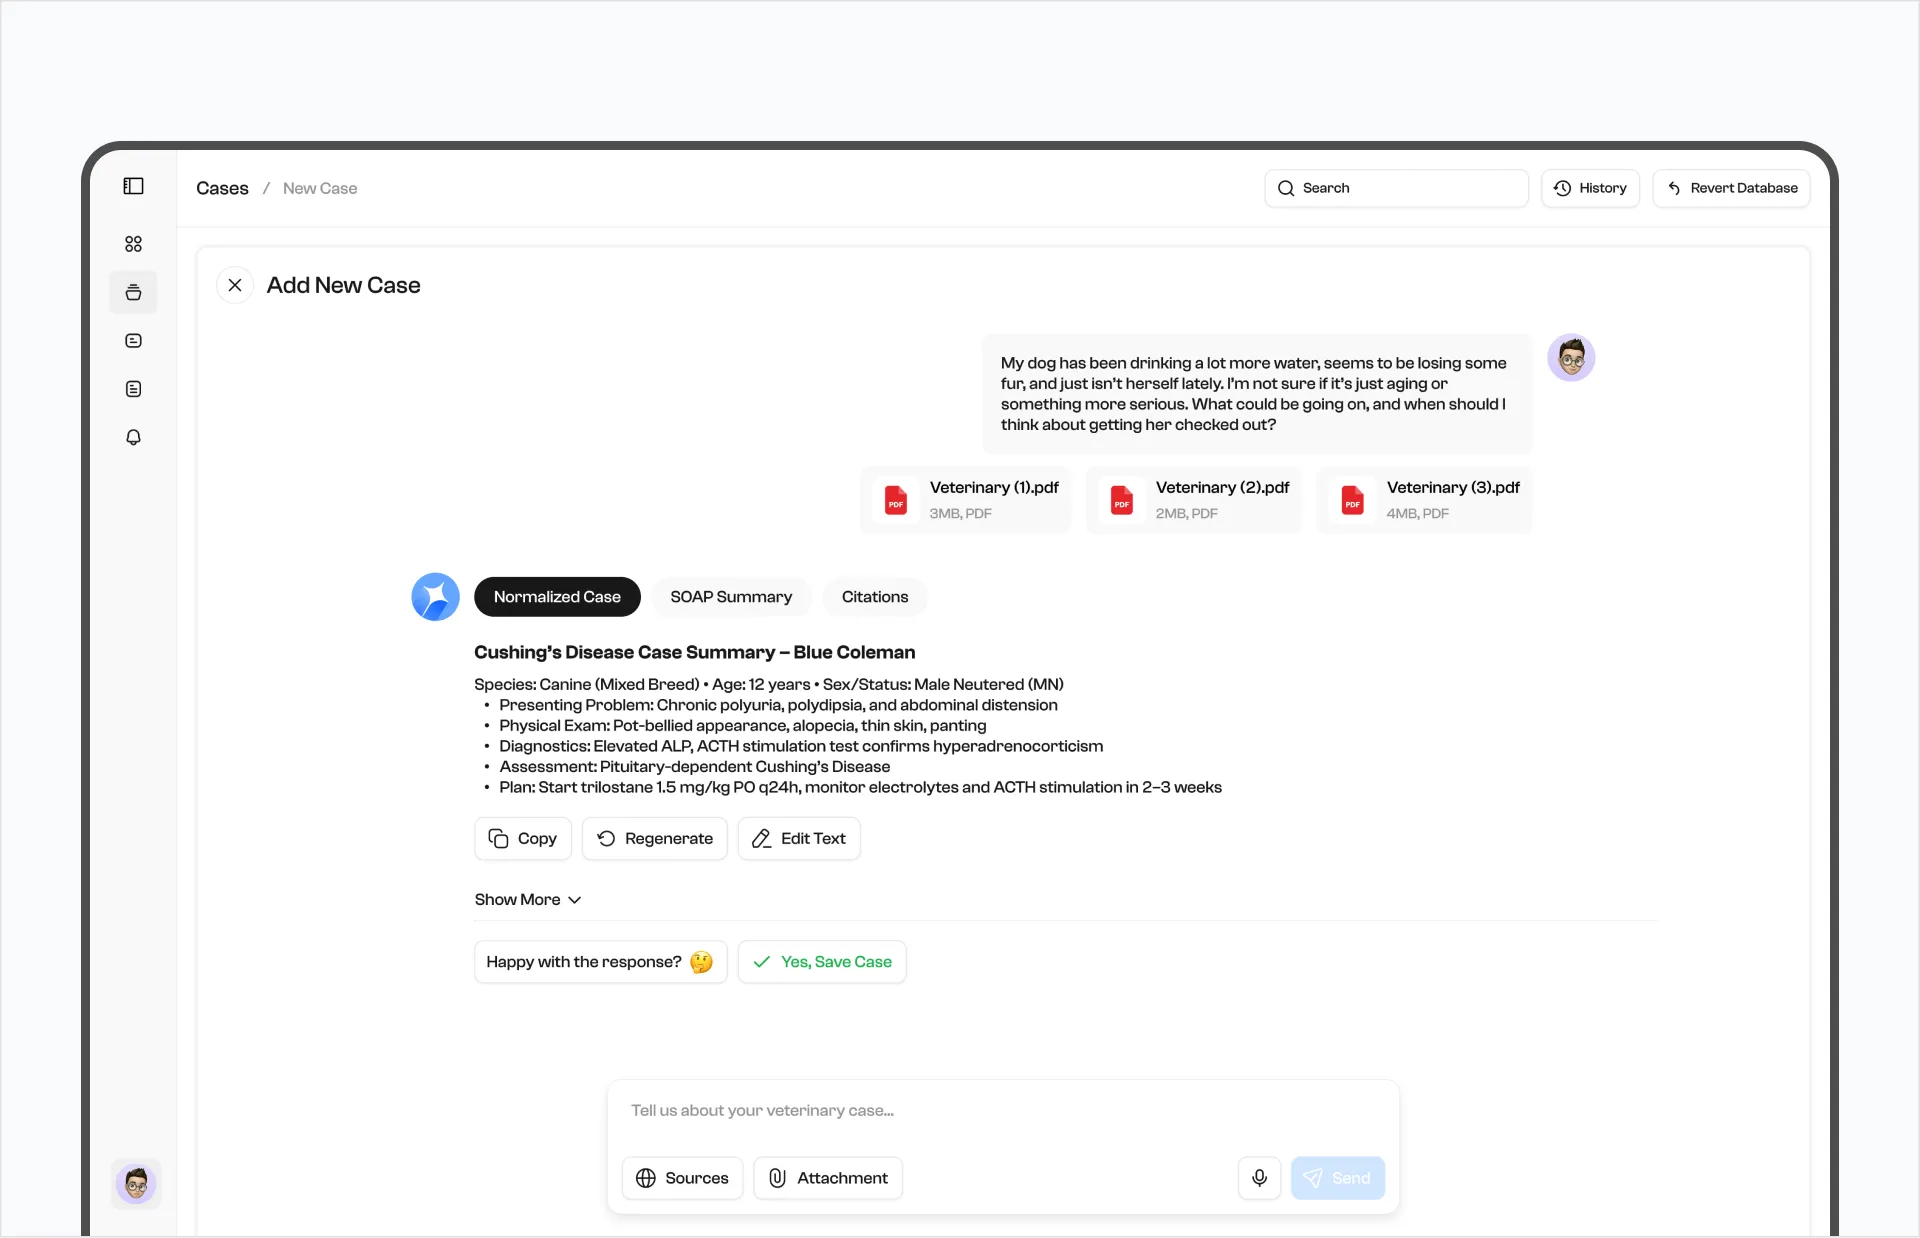Open Veterinary (3).pdf attachment
This screenshot has height=1238, width=1920.
pos(1425,500)
